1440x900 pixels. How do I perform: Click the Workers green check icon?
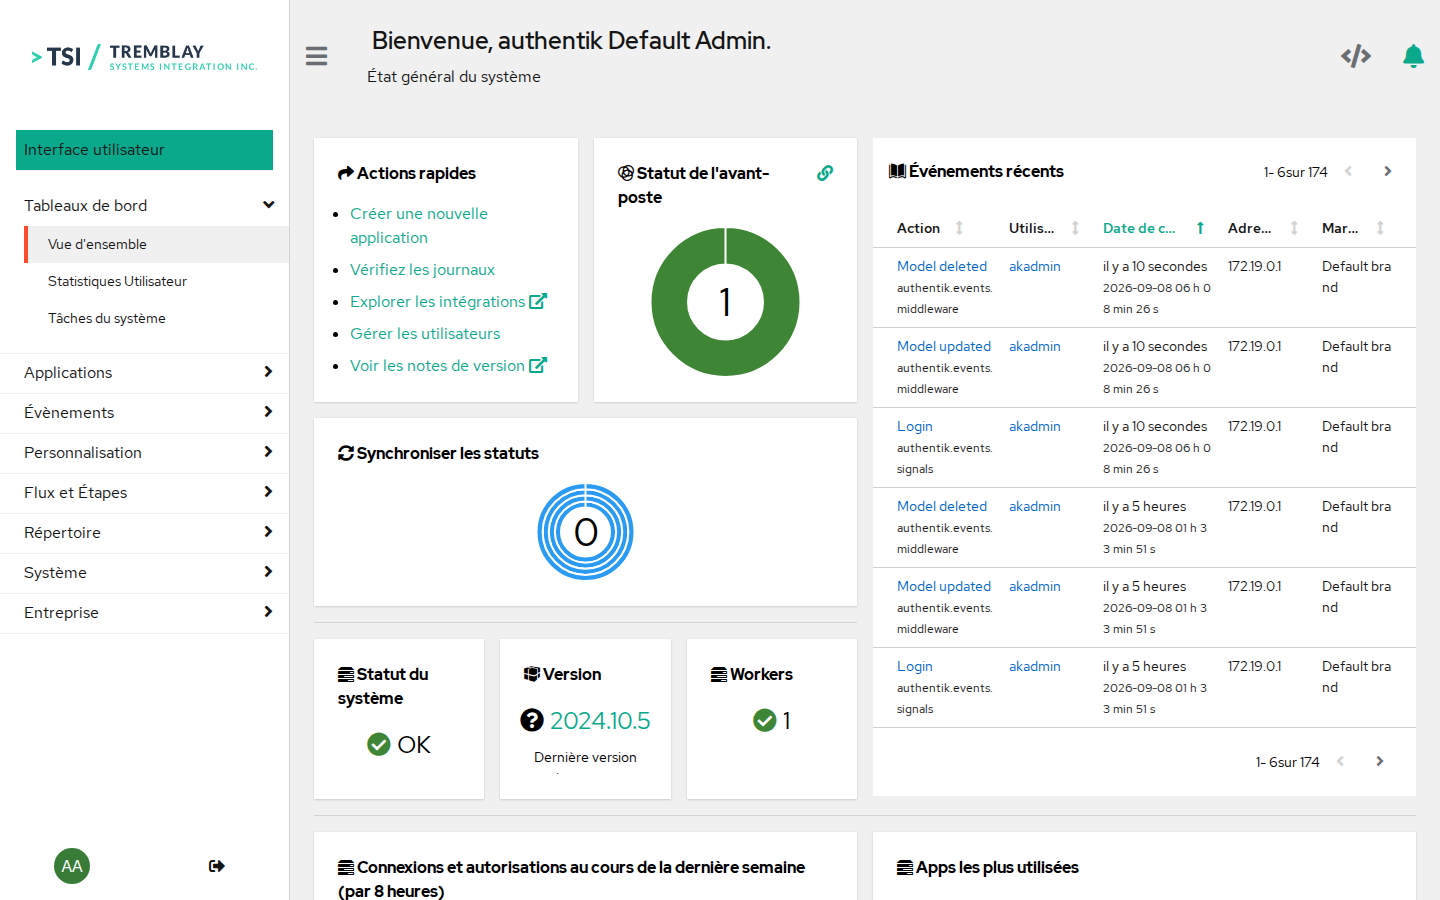765,720
